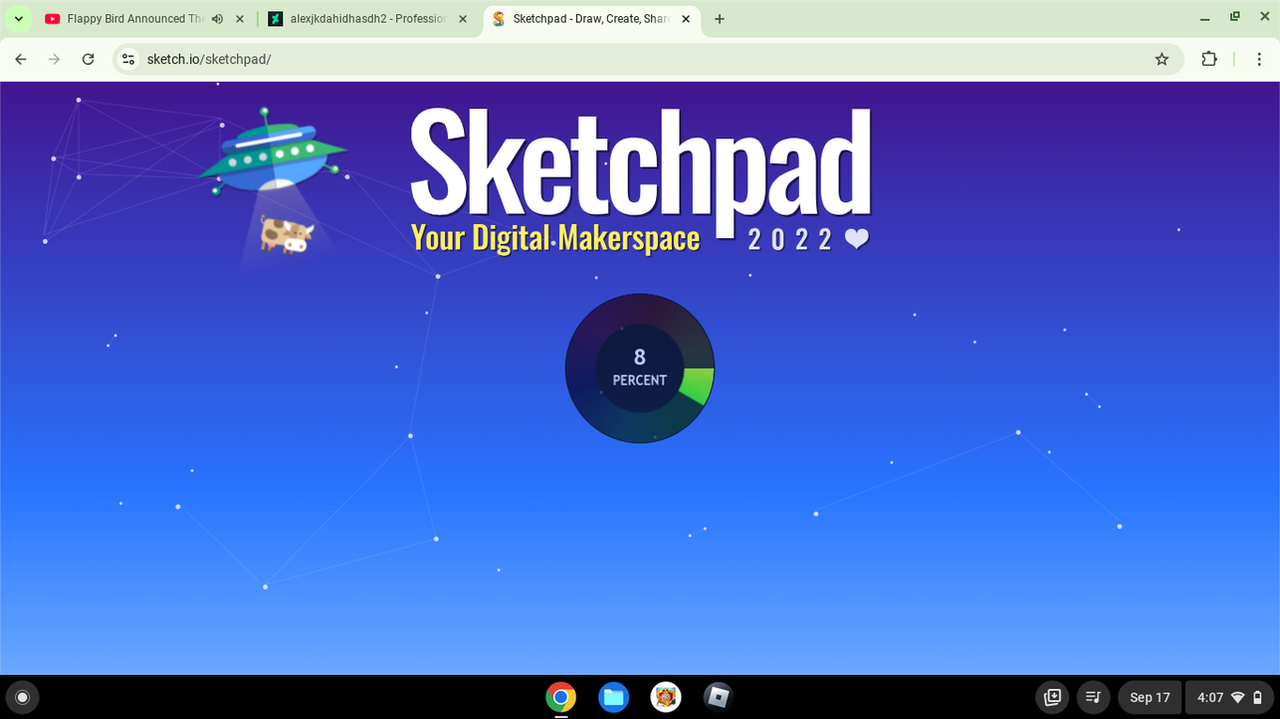Click the cow under the UFO beam
The width and height of the screenshot is (1280, 719).
(286, 235)
